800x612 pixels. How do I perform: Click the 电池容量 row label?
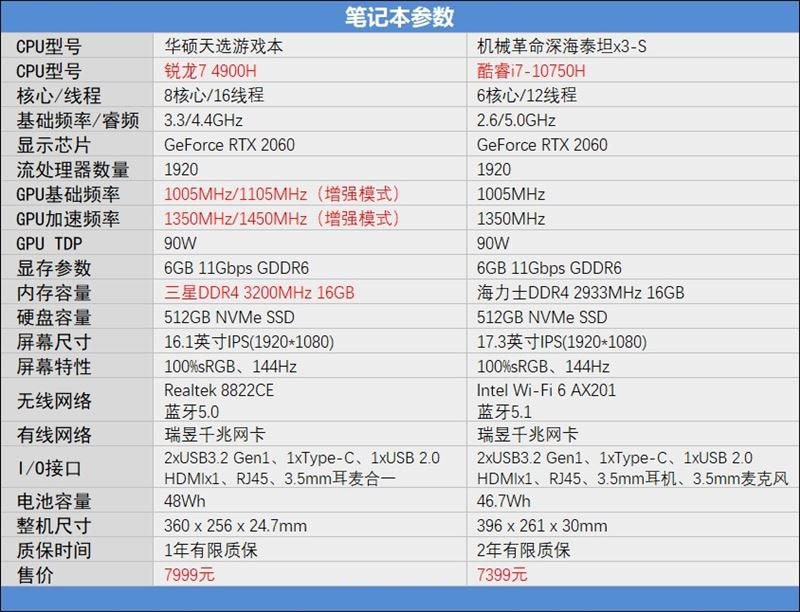[54, 501]
